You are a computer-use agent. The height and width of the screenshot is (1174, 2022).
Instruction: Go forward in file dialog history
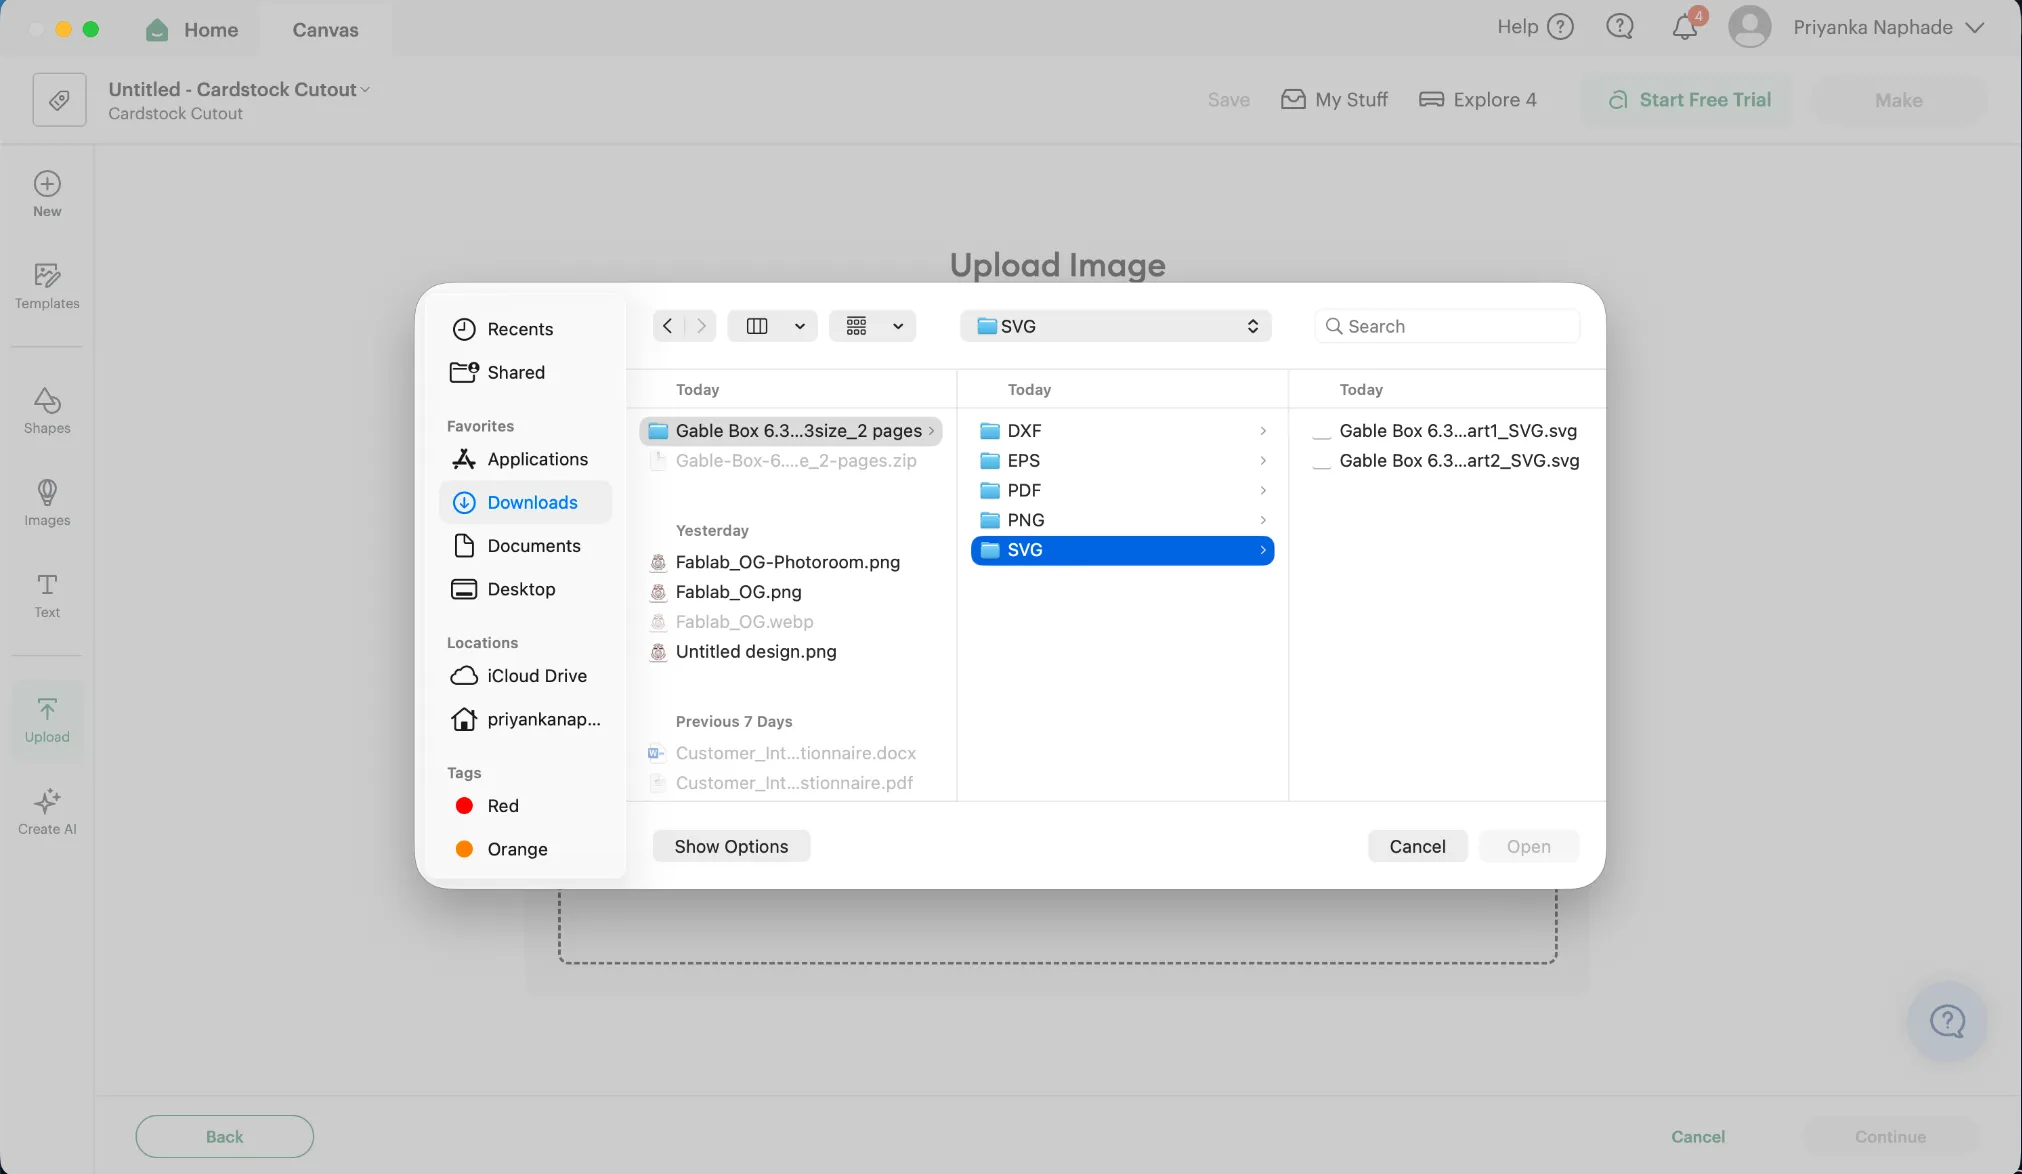(701, 326)
